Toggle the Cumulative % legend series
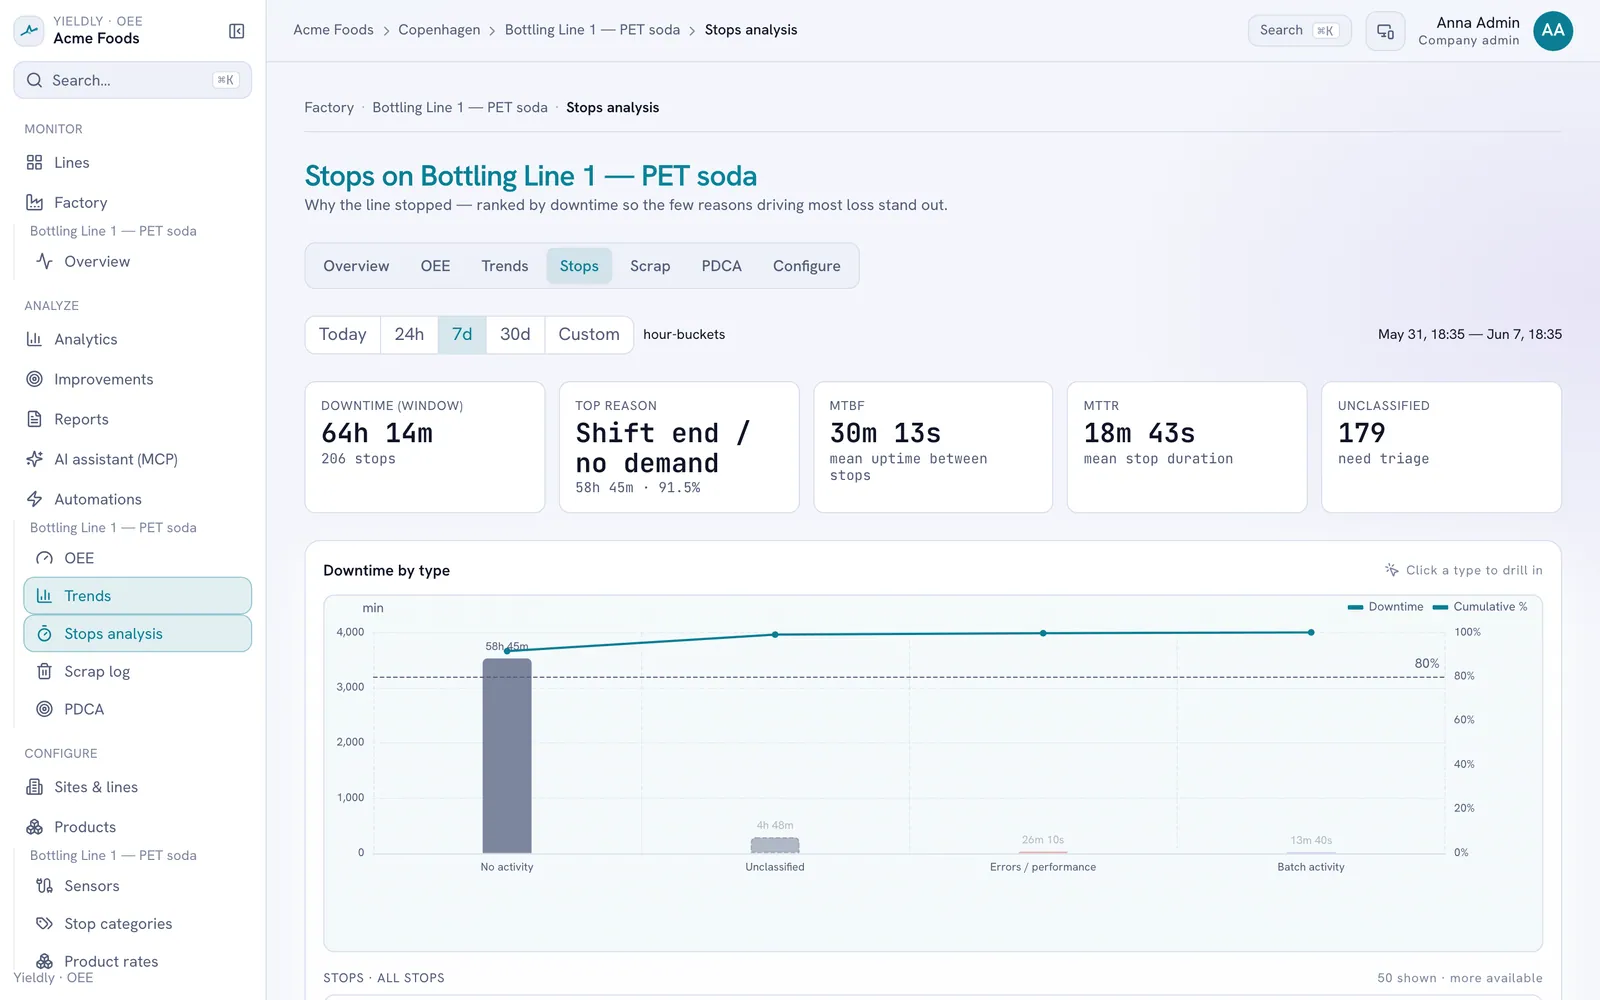 click(x=1480, y=607)
